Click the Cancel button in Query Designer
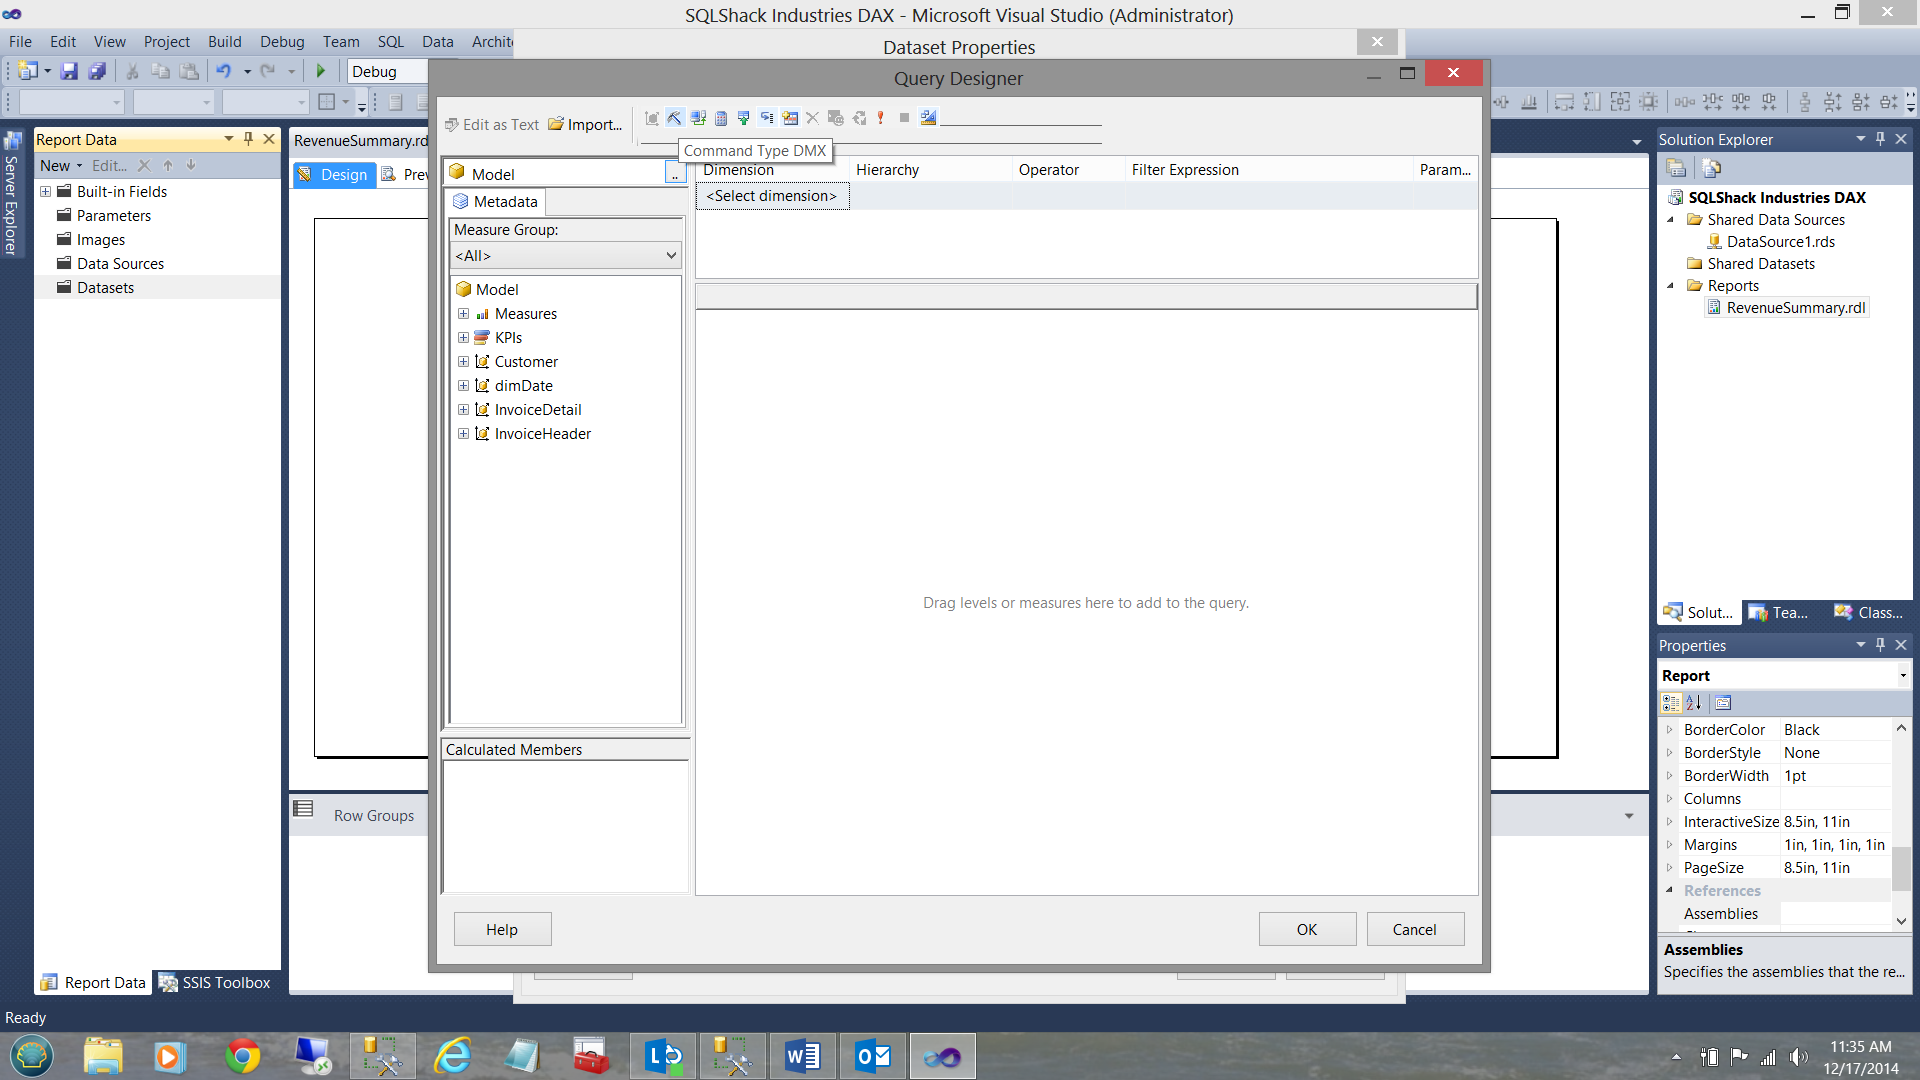The image size is (1920, 1080). (x=1414, y=929)
